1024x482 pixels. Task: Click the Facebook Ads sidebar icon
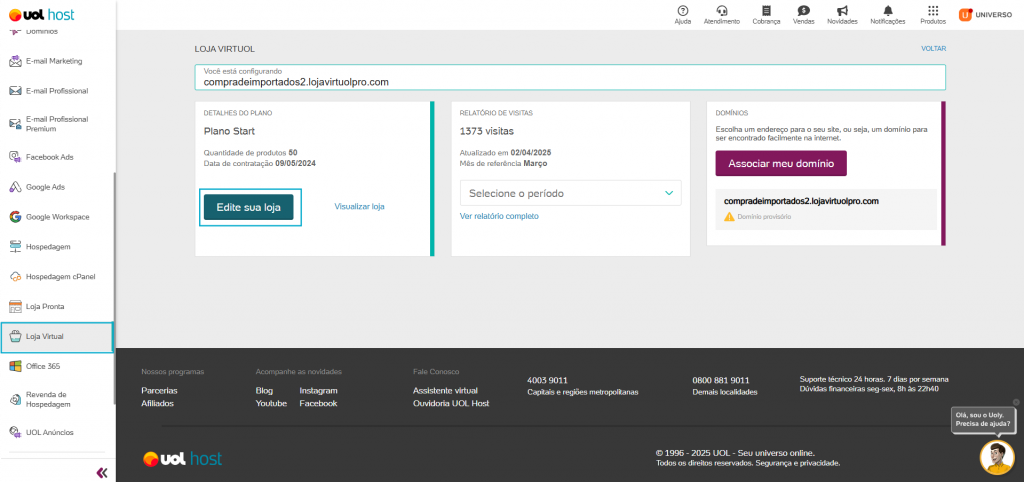[x=15, y=157]
